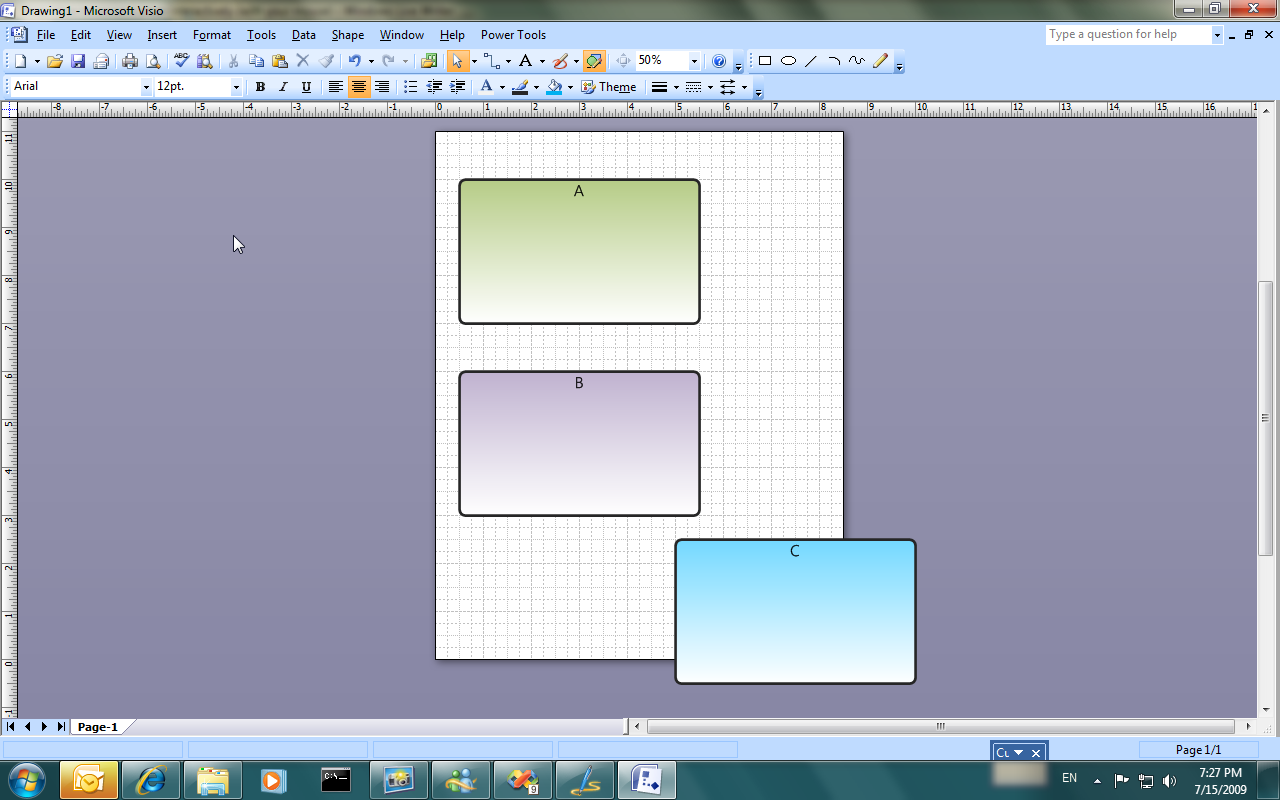Pick the Pencil drawing tool
Image resolution: width=1280 pixels, height=800 pixels.
(x=880, y=61)
